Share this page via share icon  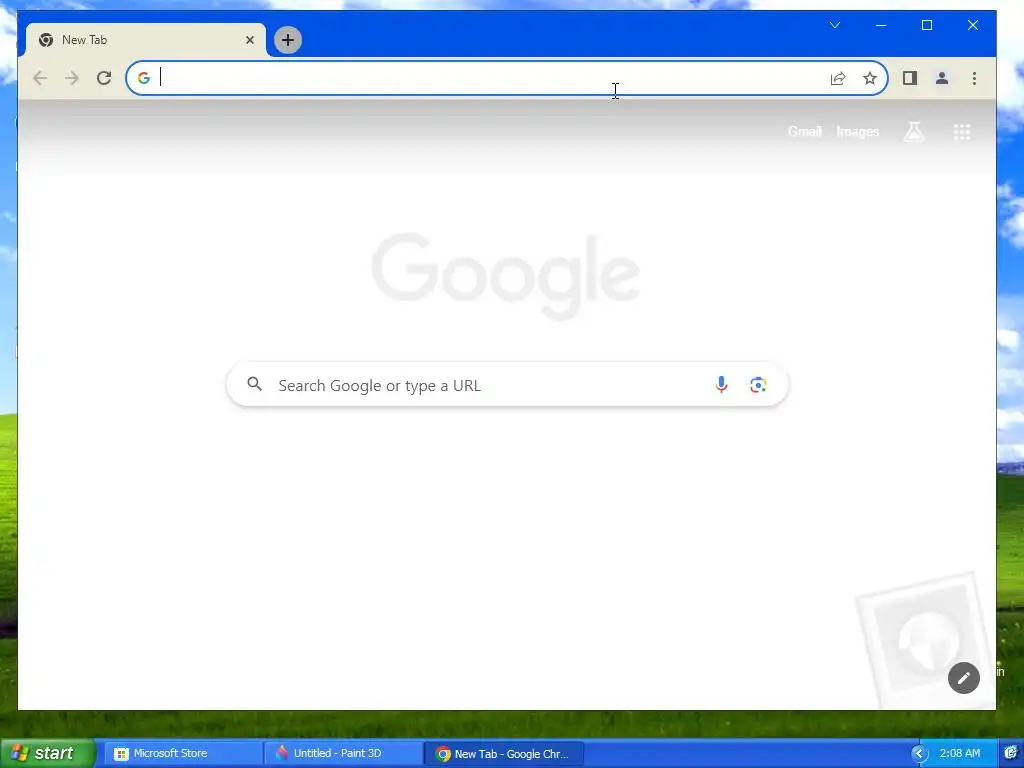point(838,78)
